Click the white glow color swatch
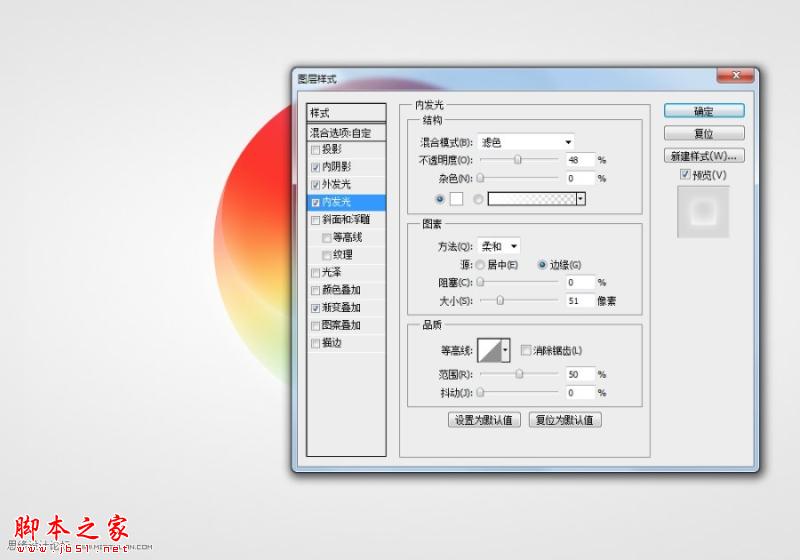The image size is (800, 560). (457, 199)
